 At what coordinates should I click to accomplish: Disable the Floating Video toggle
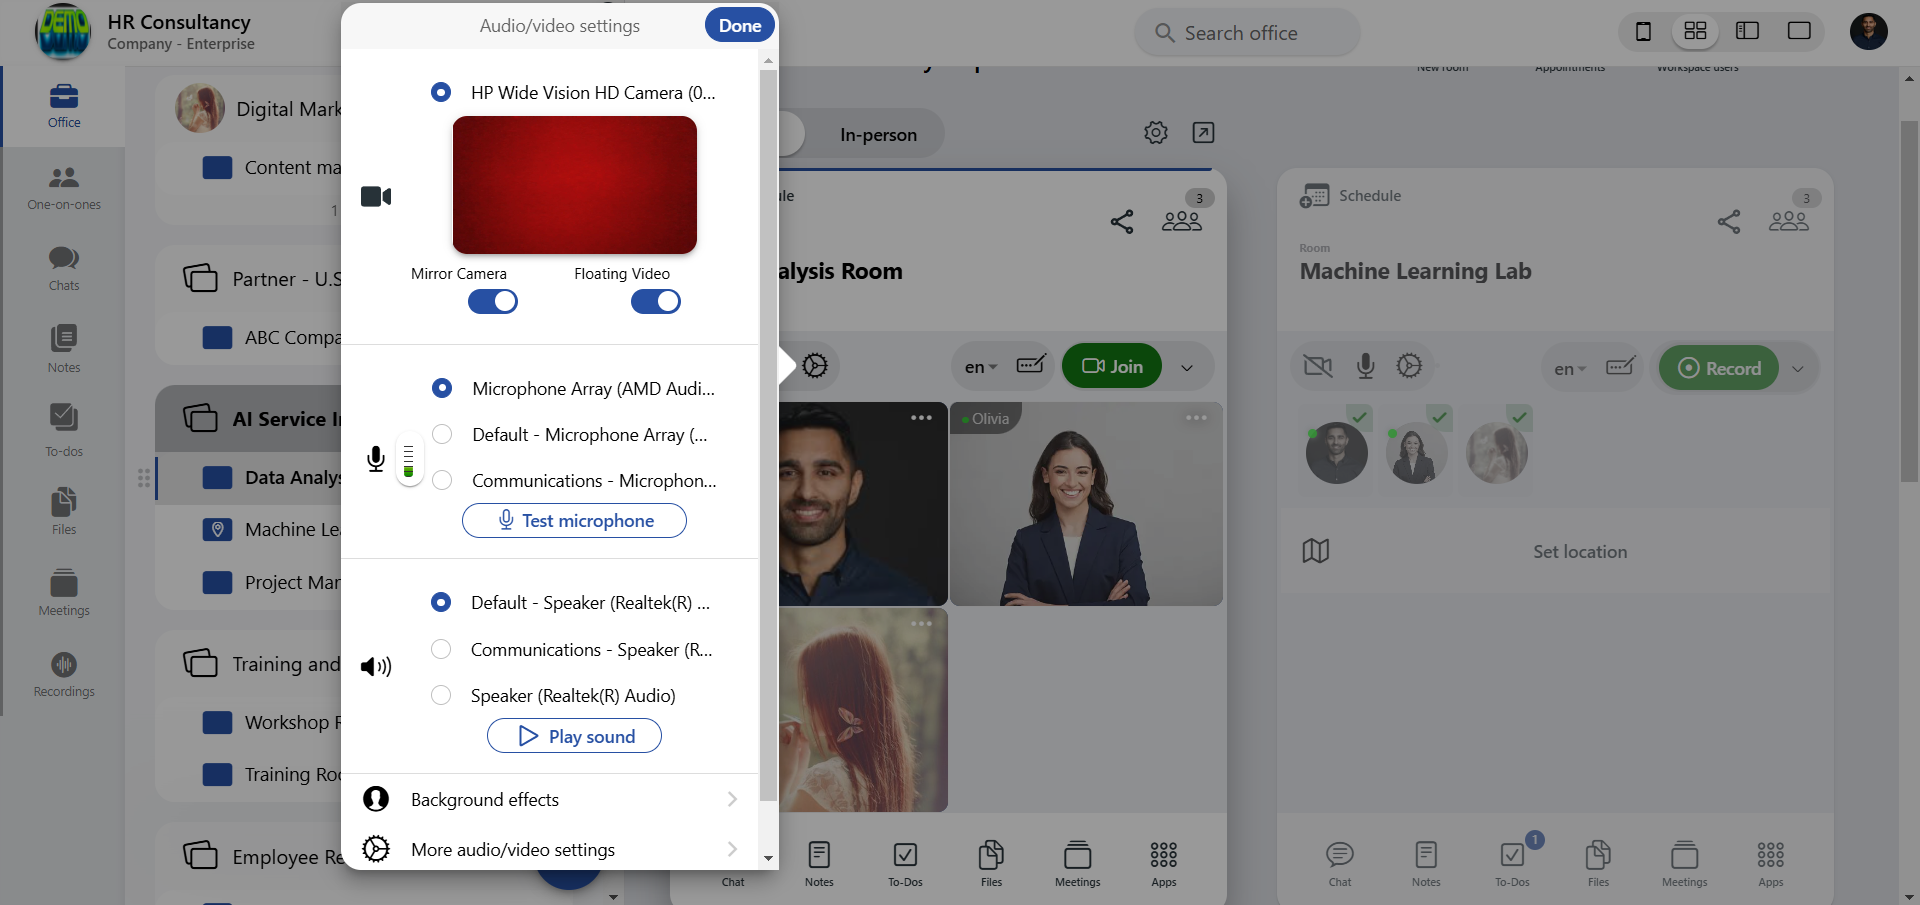656,302
